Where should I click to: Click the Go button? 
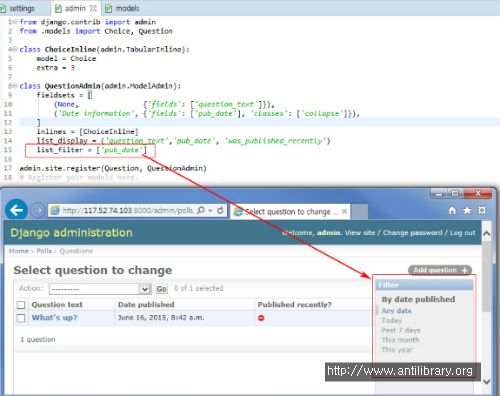(162, 289)
